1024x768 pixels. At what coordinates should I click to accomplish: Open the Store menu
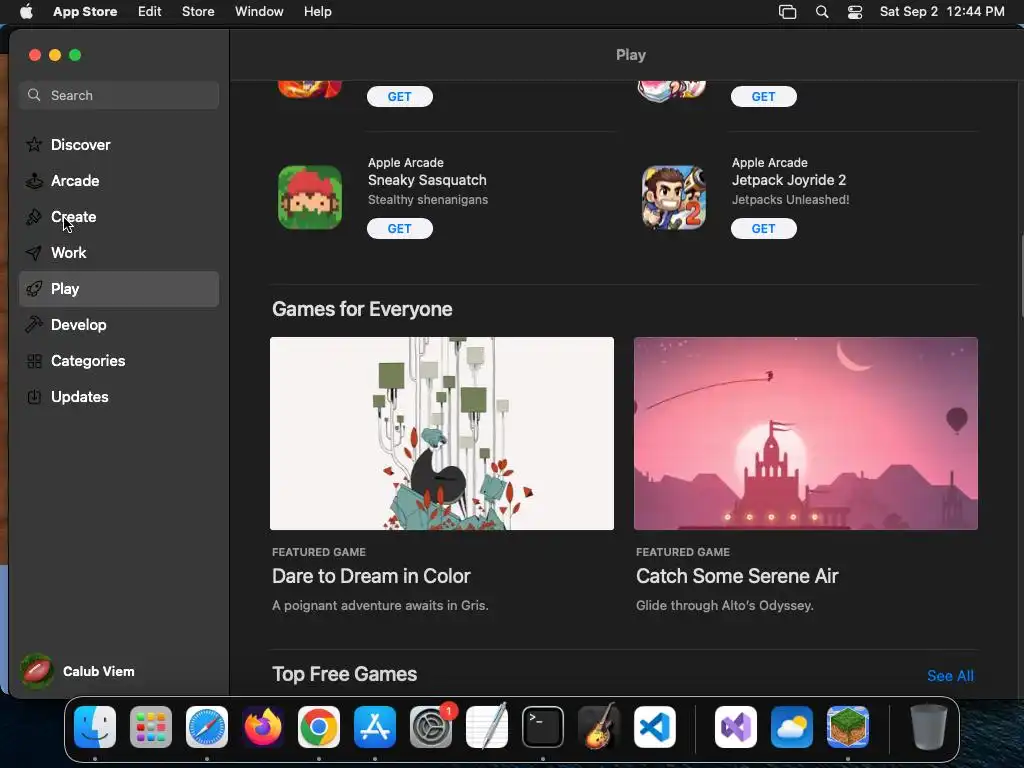point(198,12)
